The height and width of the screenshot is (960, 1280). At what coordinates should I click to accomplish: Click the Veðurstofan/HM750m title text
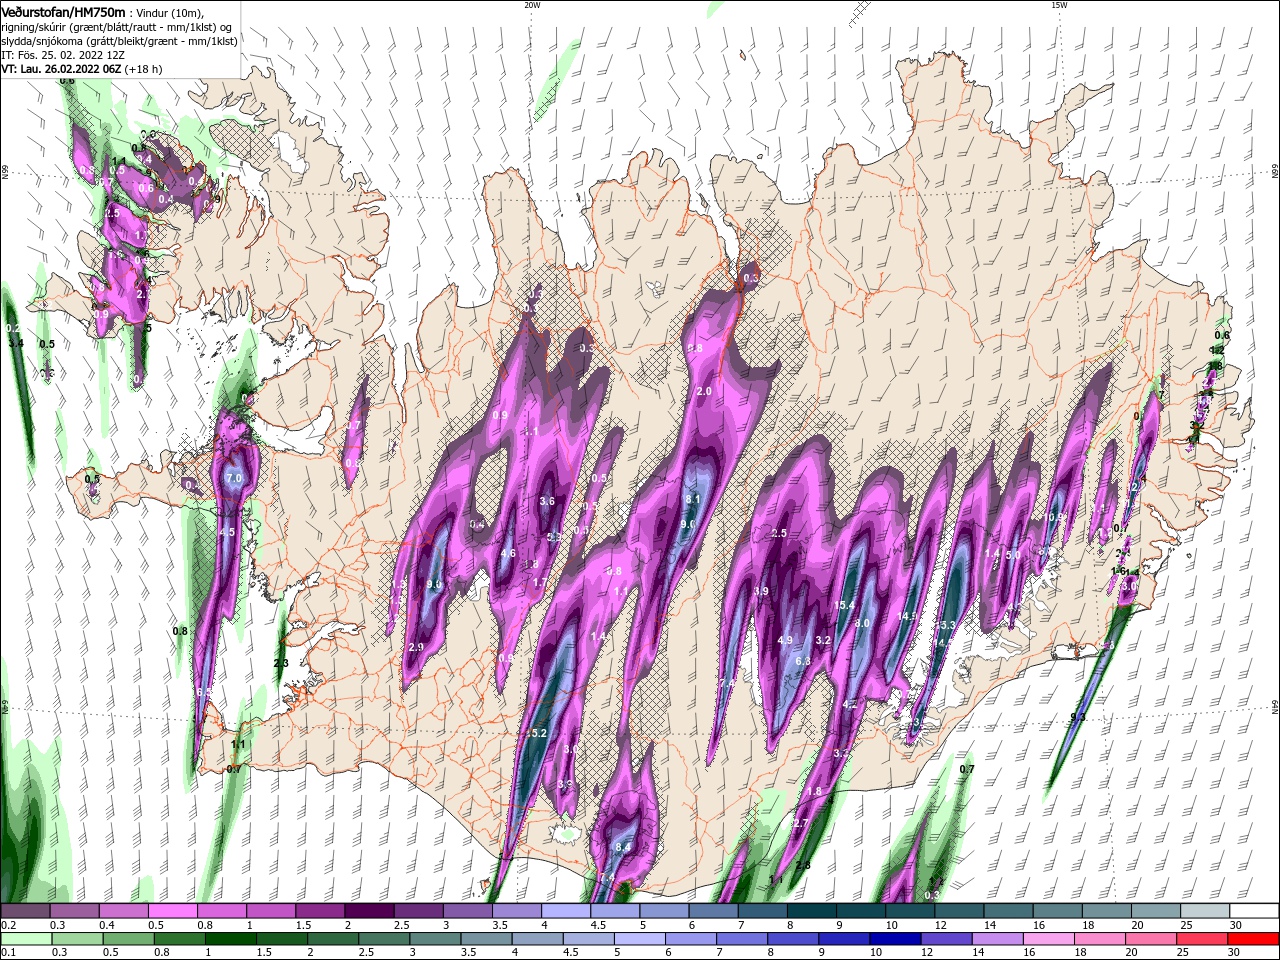pyautogui.click(x=63, y=12)
